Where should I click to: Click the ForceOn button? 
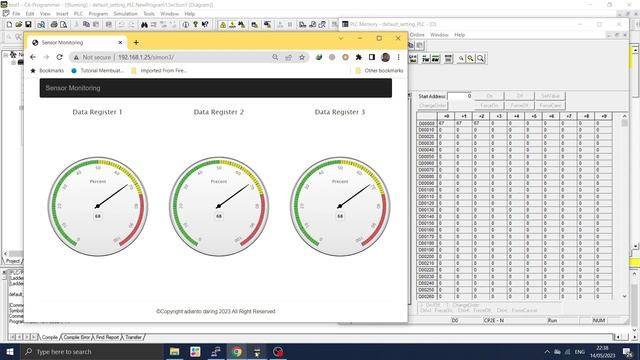[489, 105]
